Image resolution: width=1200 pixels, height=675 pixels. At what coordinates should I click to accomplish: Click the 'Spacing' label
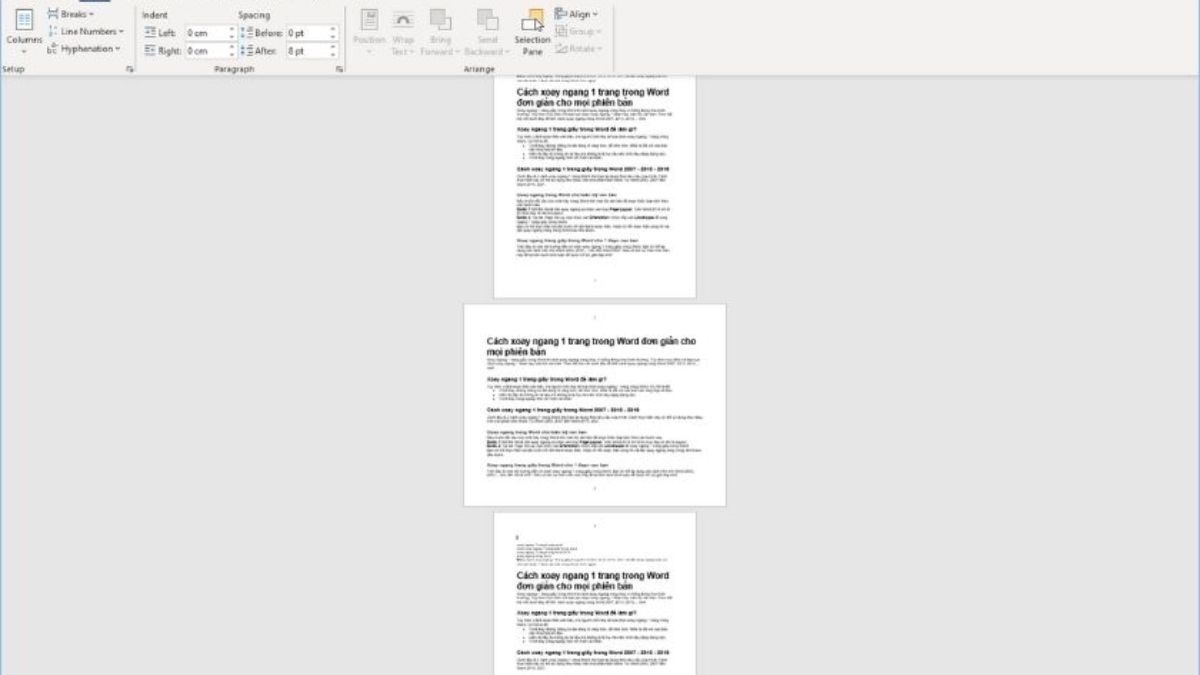coord(254,15)
